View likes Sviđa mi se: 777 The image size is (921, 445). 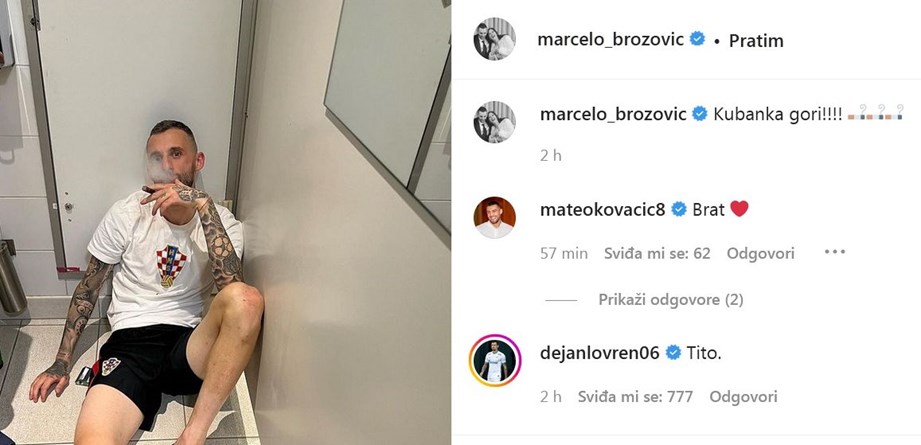(636, 397)
